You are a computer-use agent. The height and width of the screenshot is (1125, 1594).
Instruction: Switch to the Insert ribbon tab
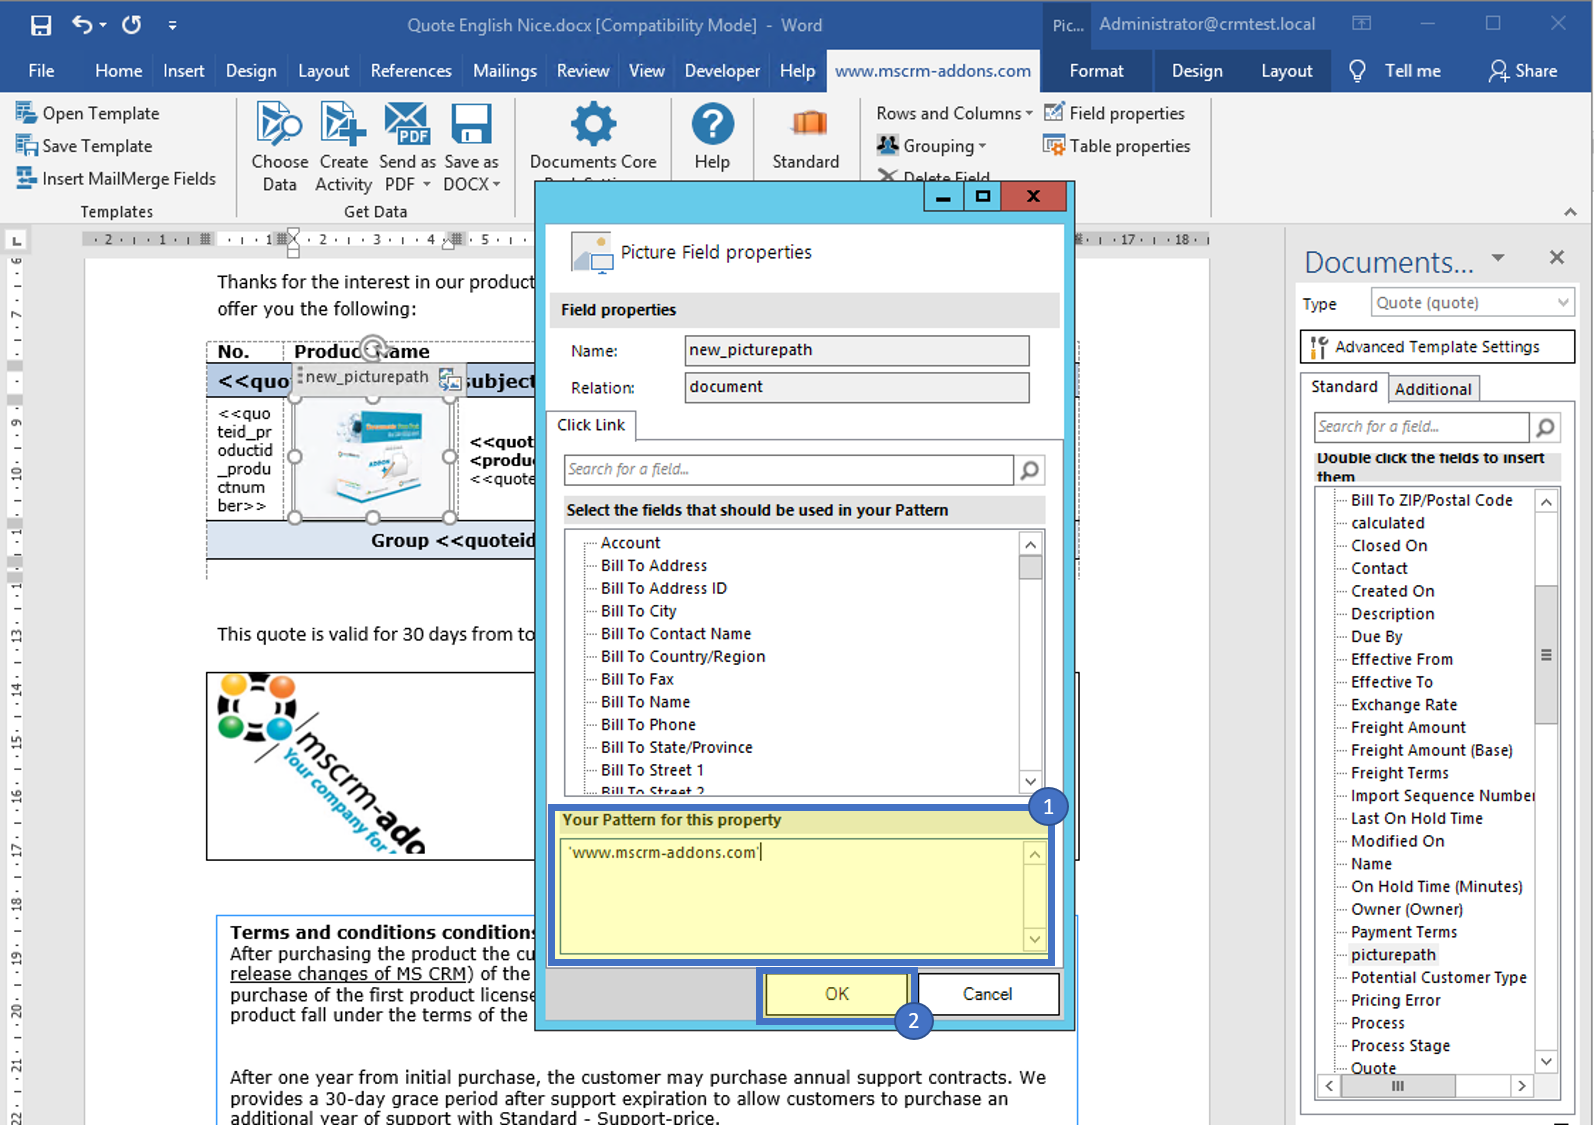click(x=183, y=71)
